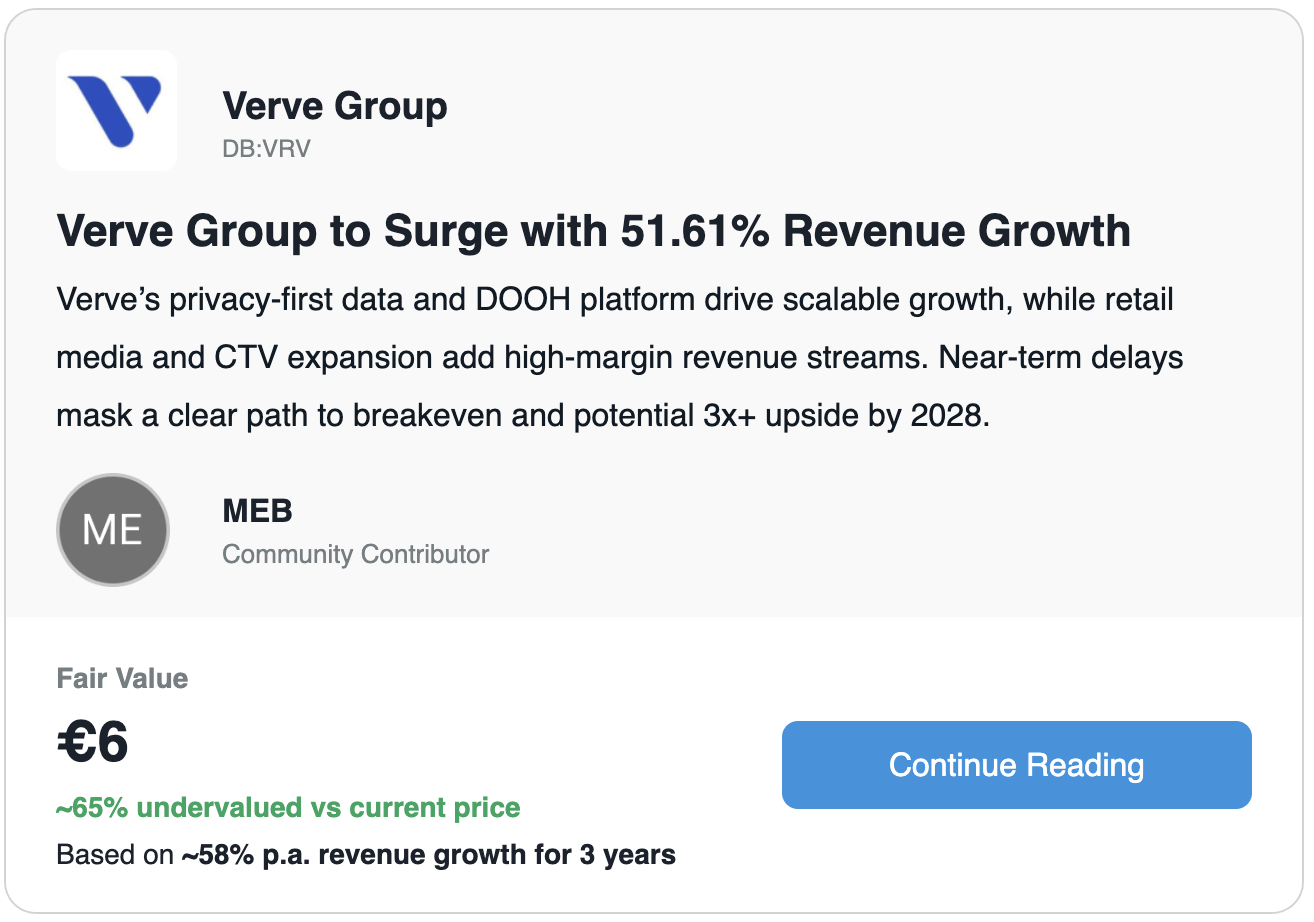Click the Verve Group blue V logo

pyautogui.click(x=116, y=110)
